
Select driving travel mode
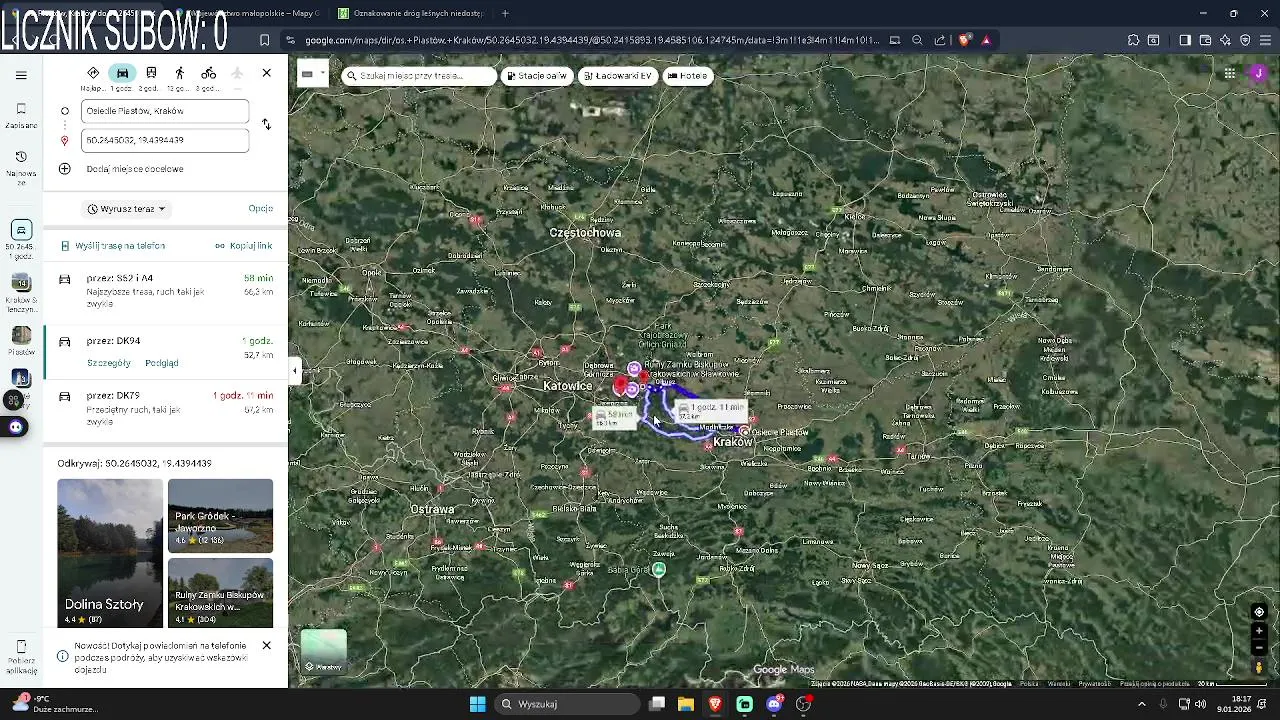click(122, 73)
